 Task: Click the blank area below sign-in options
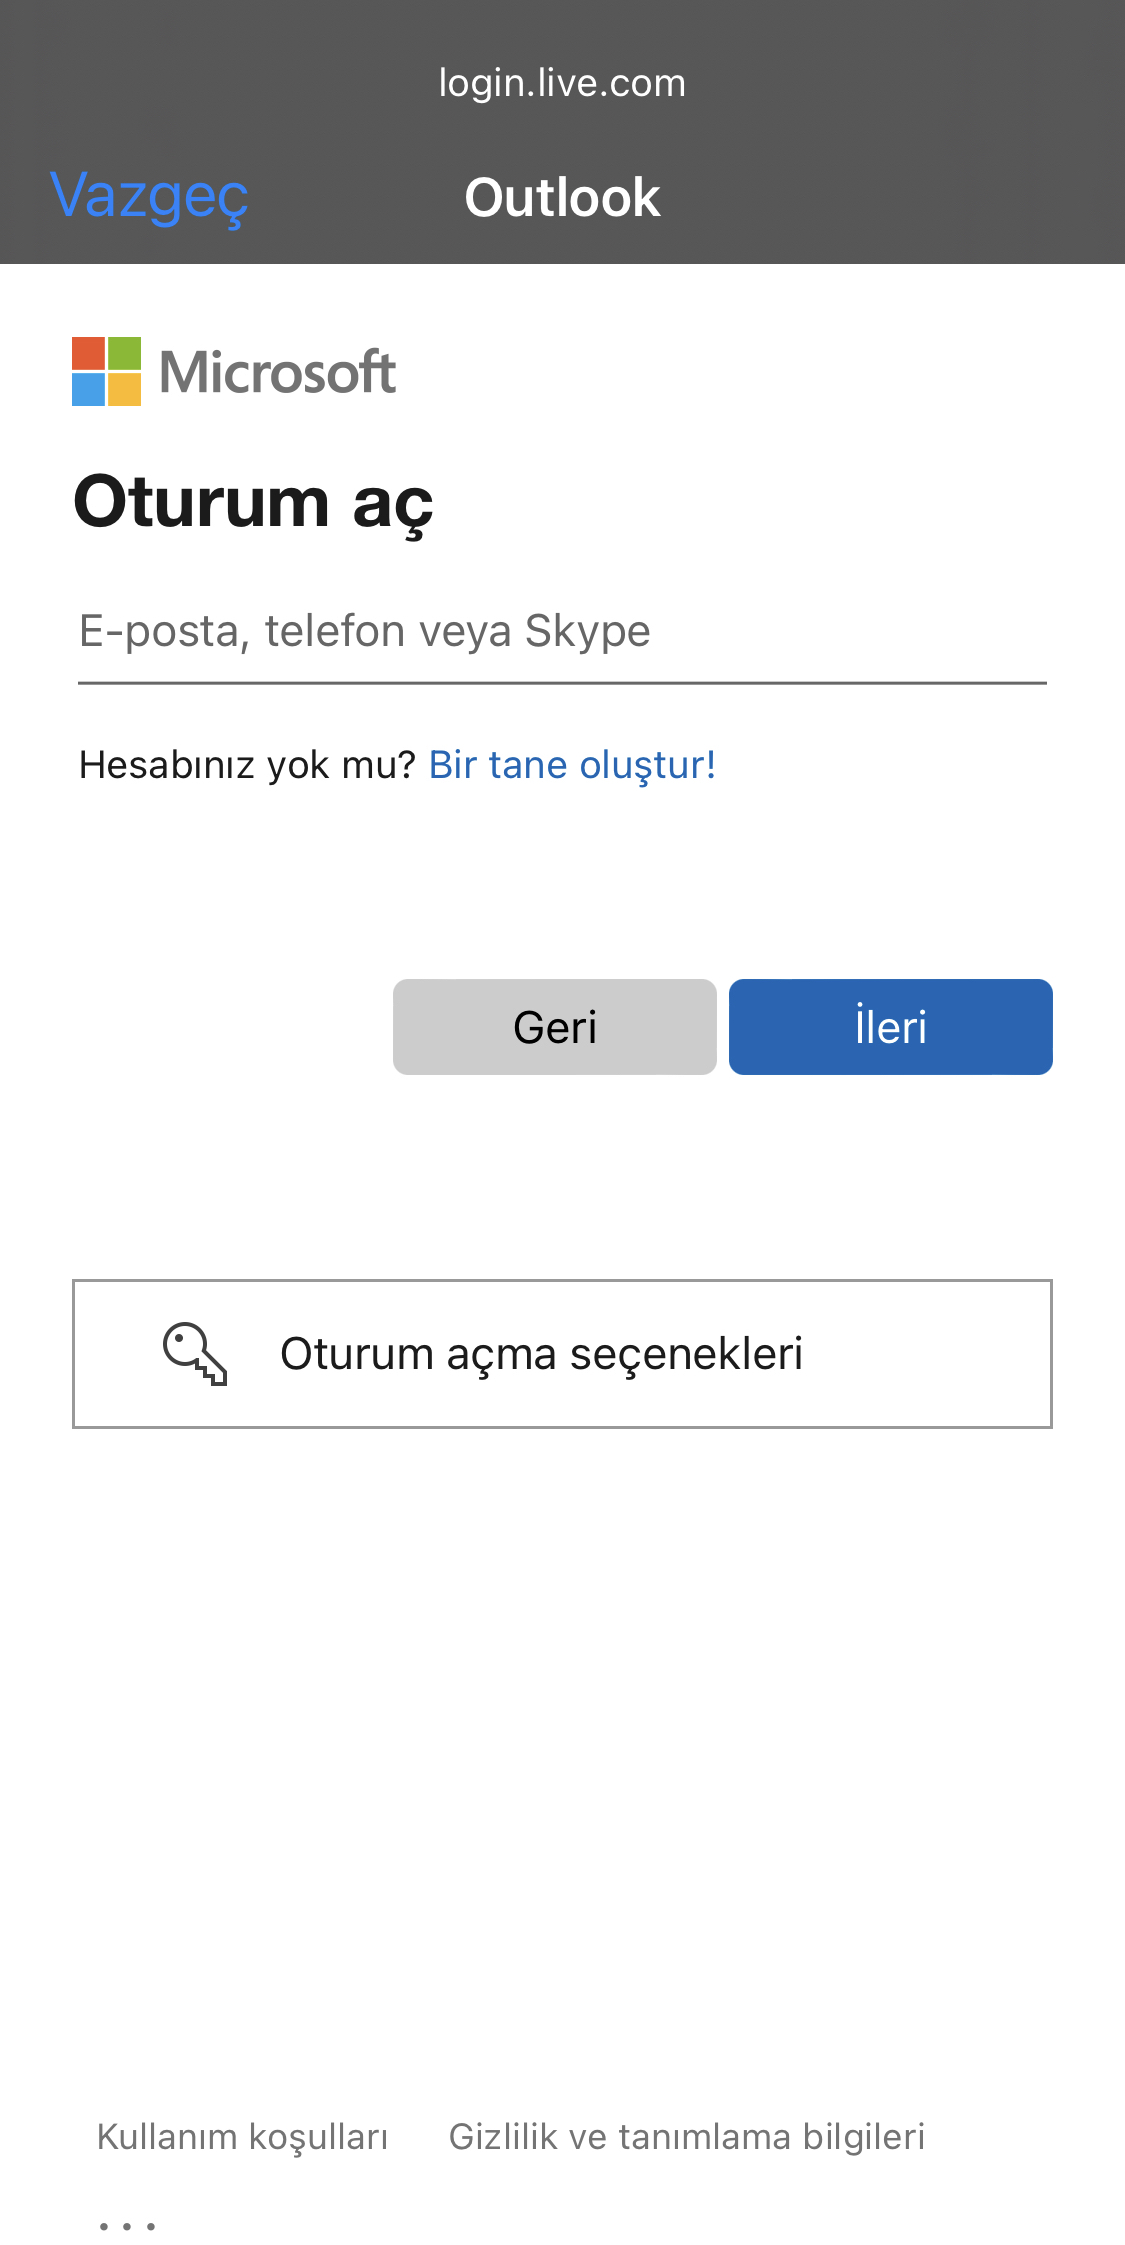[562, 1750]
